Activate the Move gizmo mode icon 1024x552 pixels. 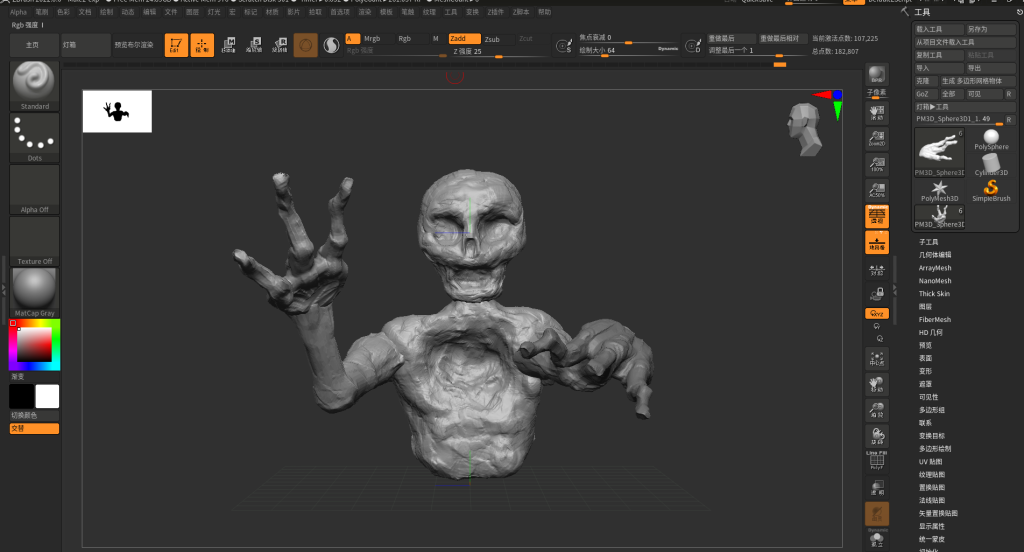pyautogui.click(x=228, y=45)
